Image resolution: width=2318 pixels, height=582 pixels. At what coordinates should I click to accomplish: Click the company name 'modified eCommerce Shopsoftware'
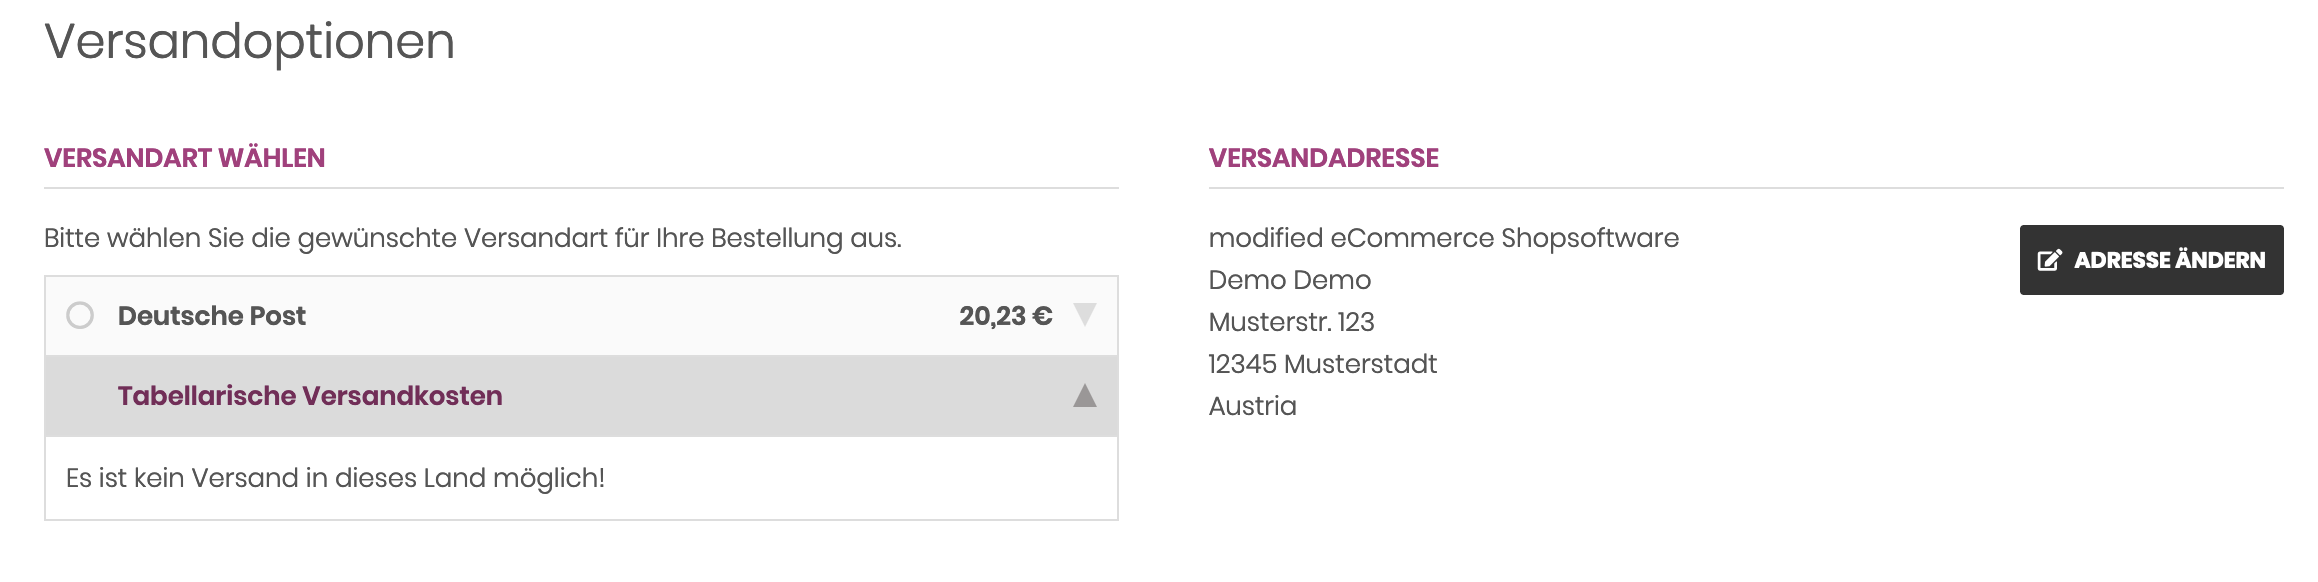[x=1443, y=238]
